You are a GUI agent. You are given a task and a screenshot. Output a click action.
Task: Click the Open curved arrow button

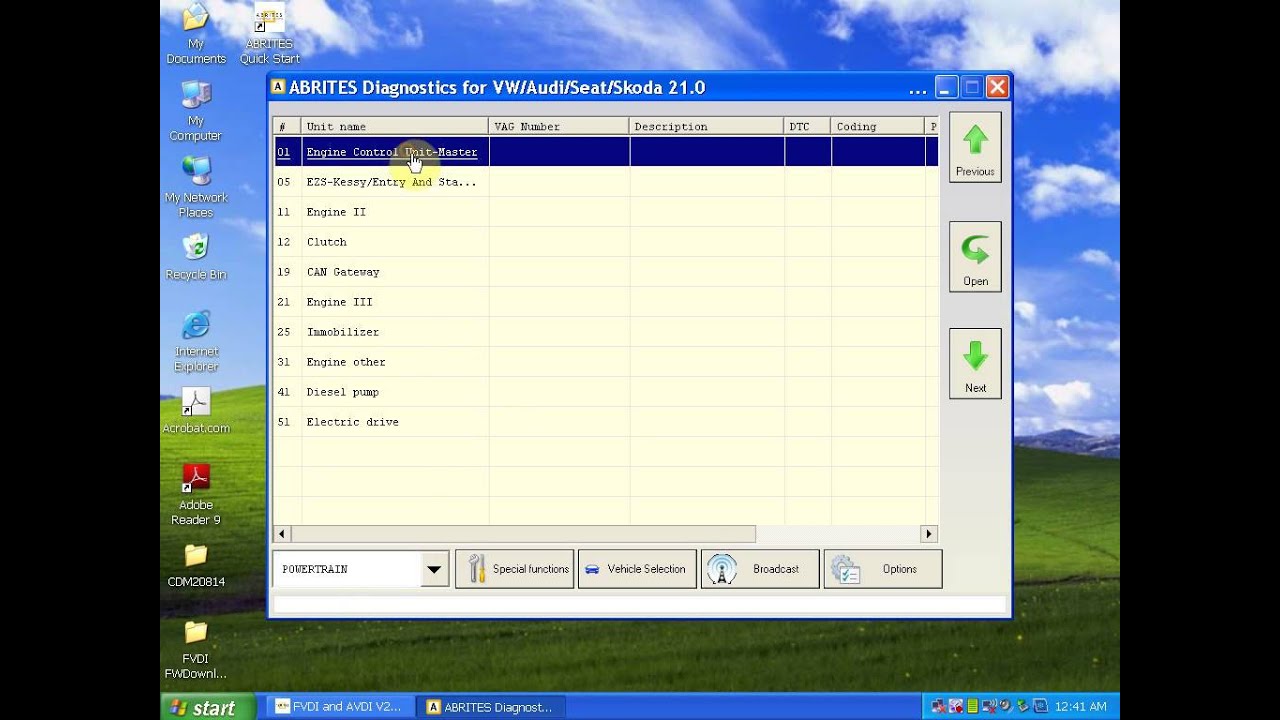tap(975, 257)
